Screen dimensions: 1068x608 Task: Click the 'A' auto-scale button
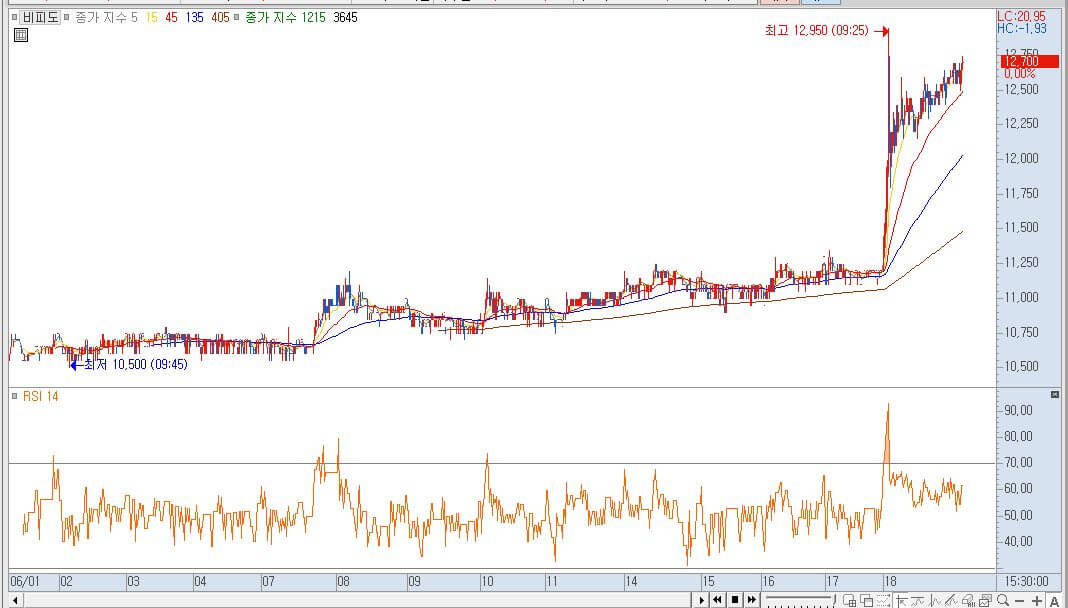[x=1054, y=601]
